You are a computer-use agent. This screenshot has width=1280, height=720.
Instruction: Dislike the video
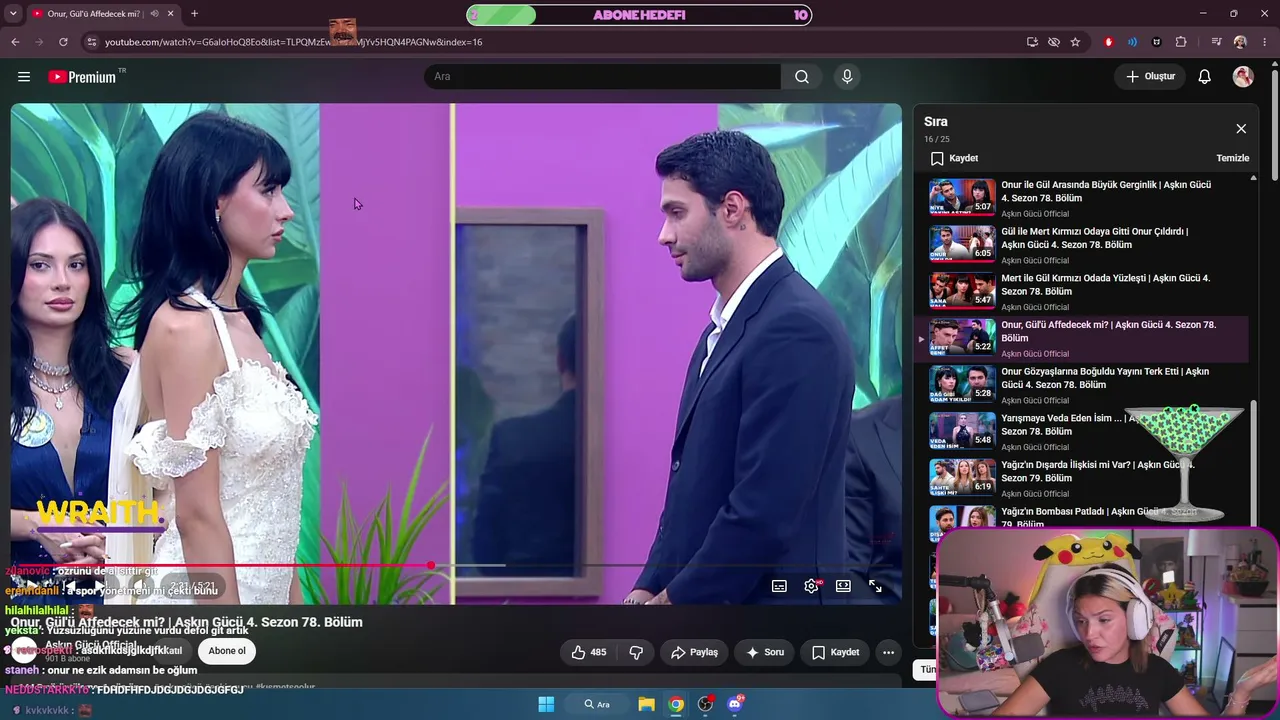pos(636,652)
